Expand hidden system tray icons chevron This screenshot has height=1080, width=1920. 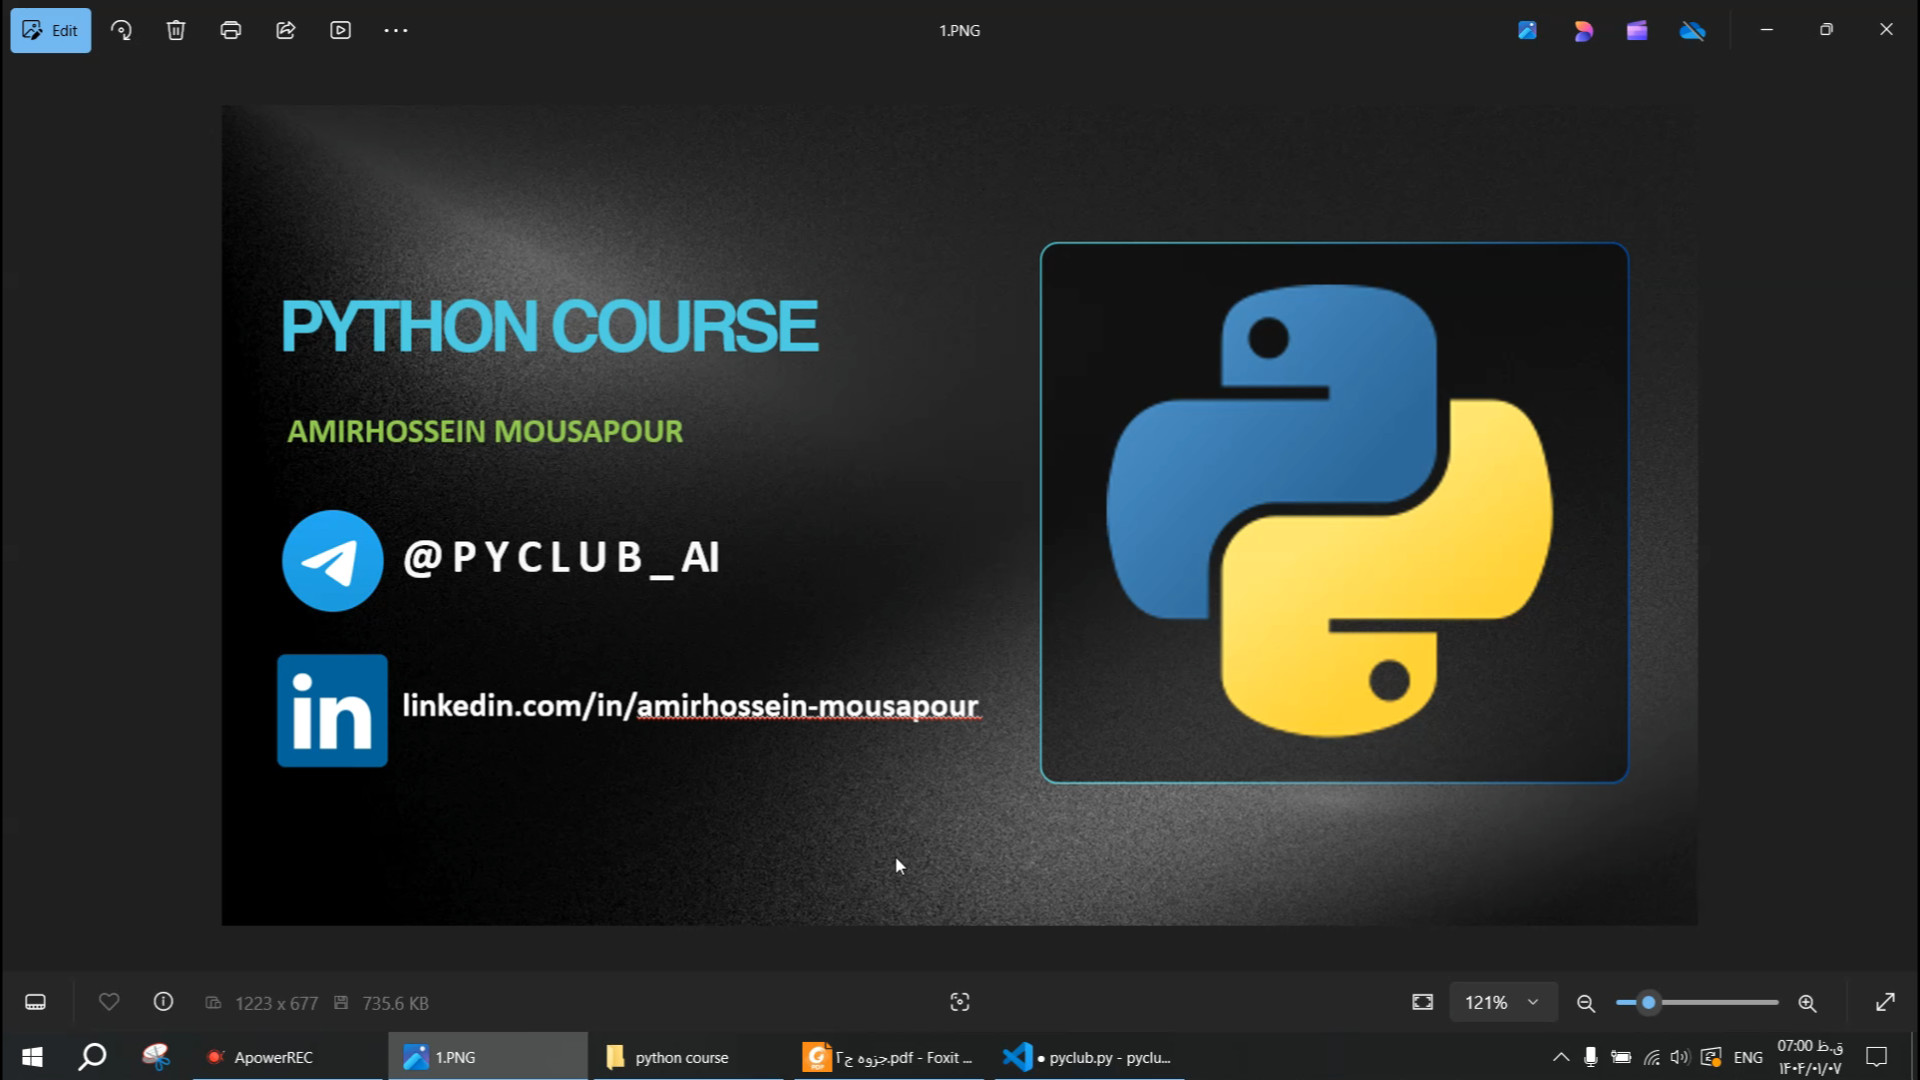[x=1560, y=1057]
